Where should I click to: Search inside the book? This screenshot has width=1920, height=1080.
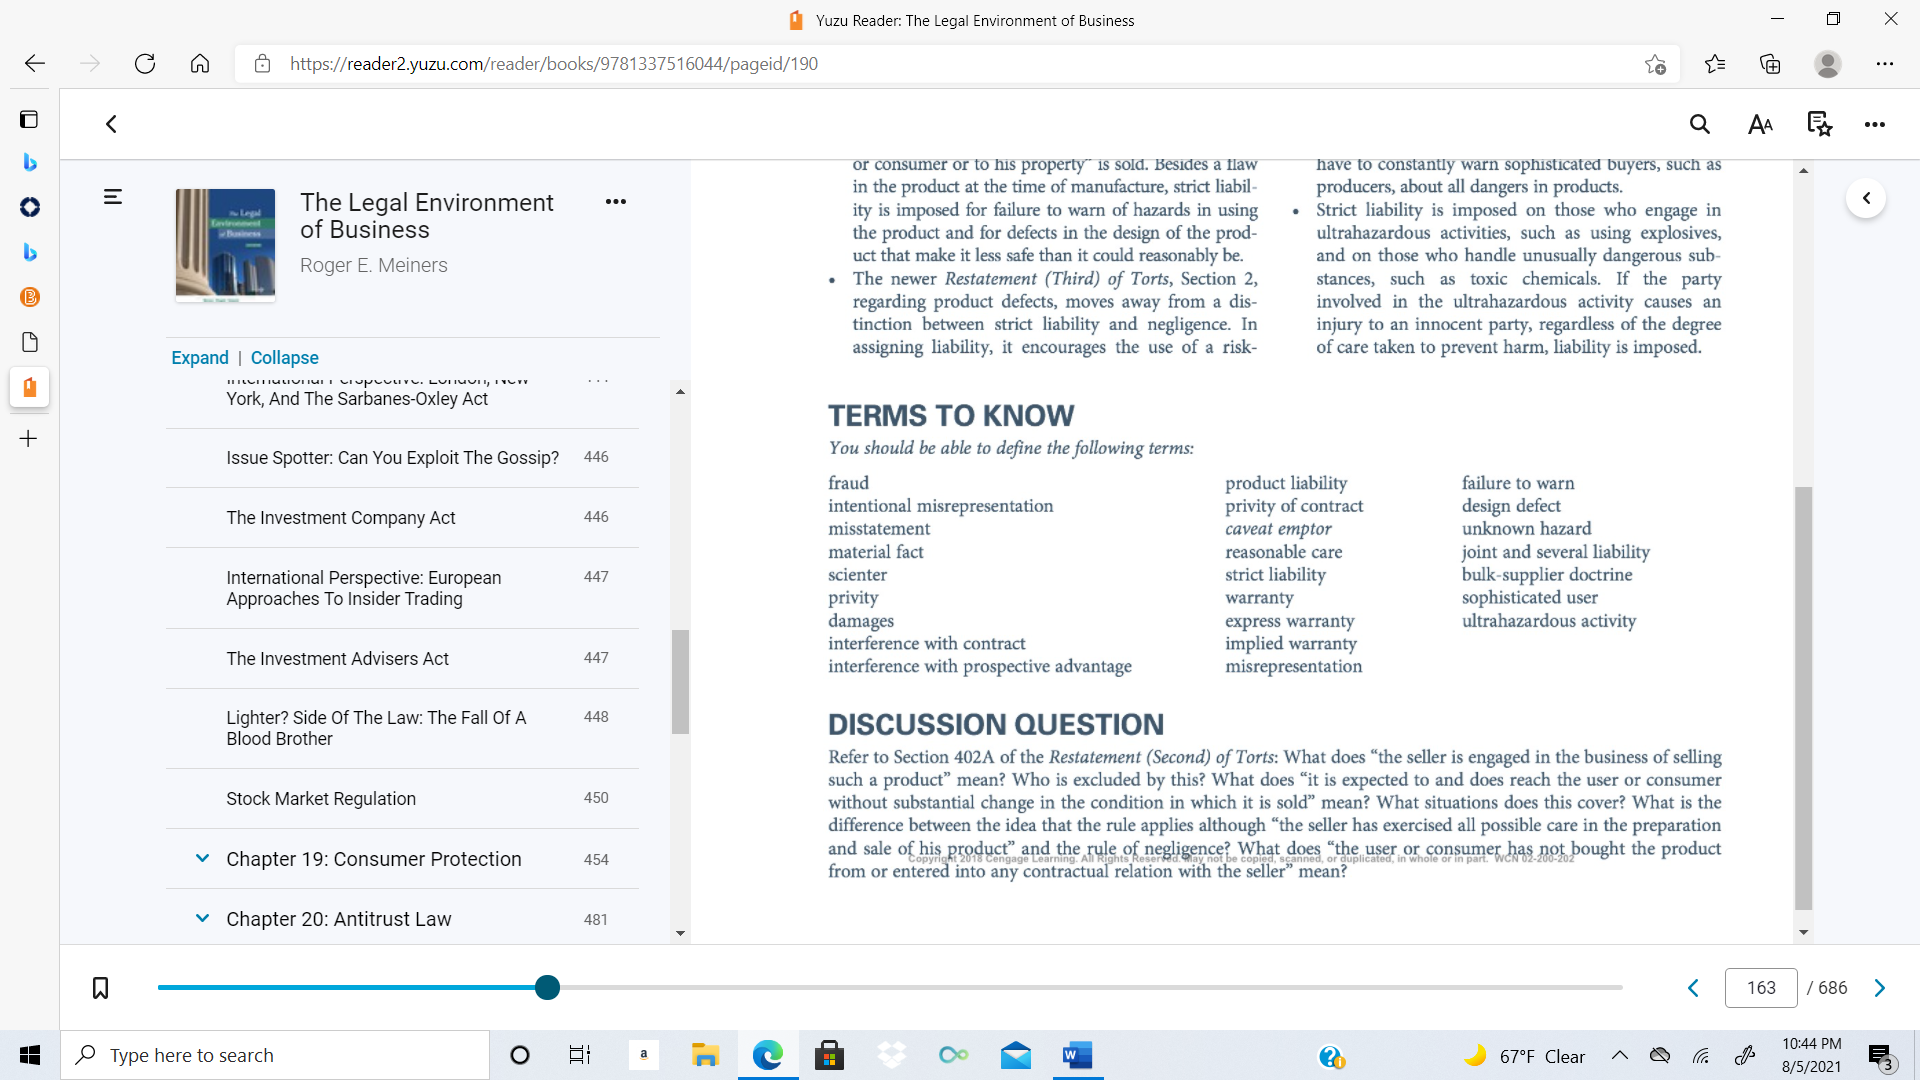(1700, 124)
